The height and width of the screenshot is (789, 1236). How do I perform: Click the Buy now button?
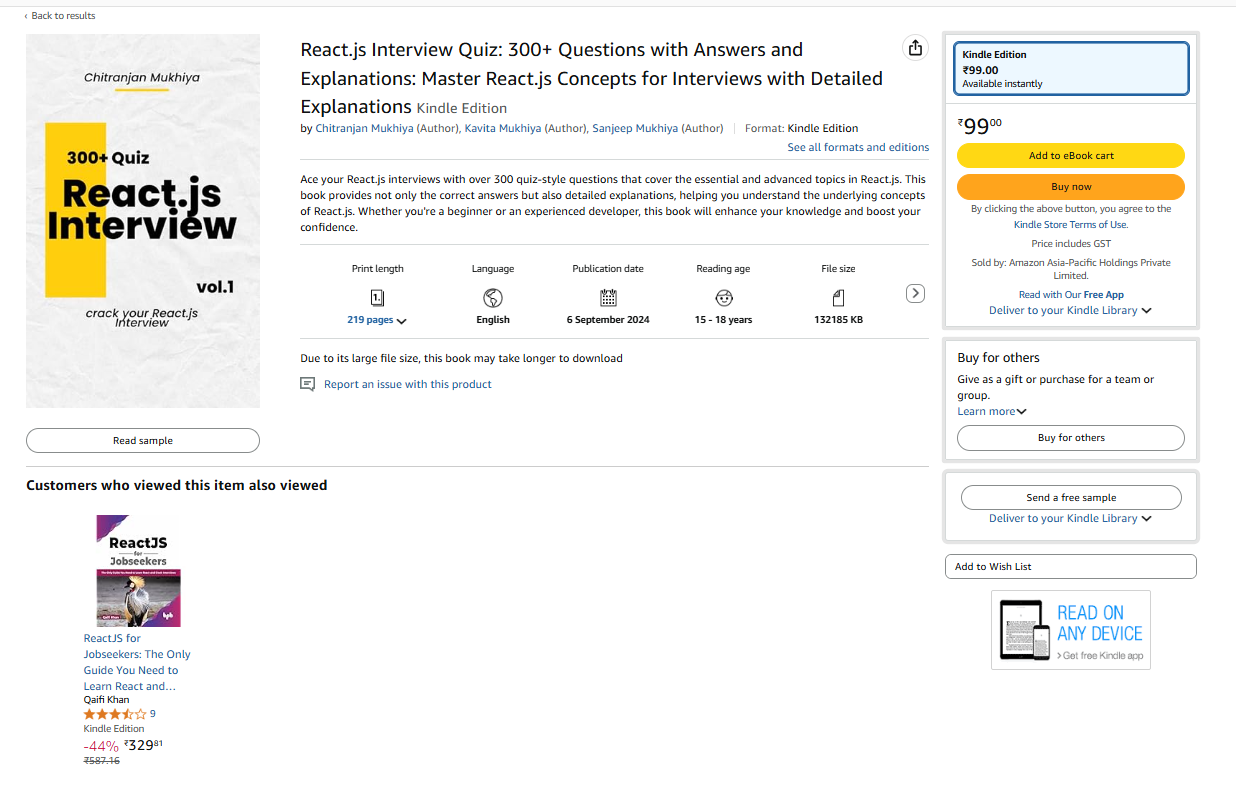(x=1071, y=187)
